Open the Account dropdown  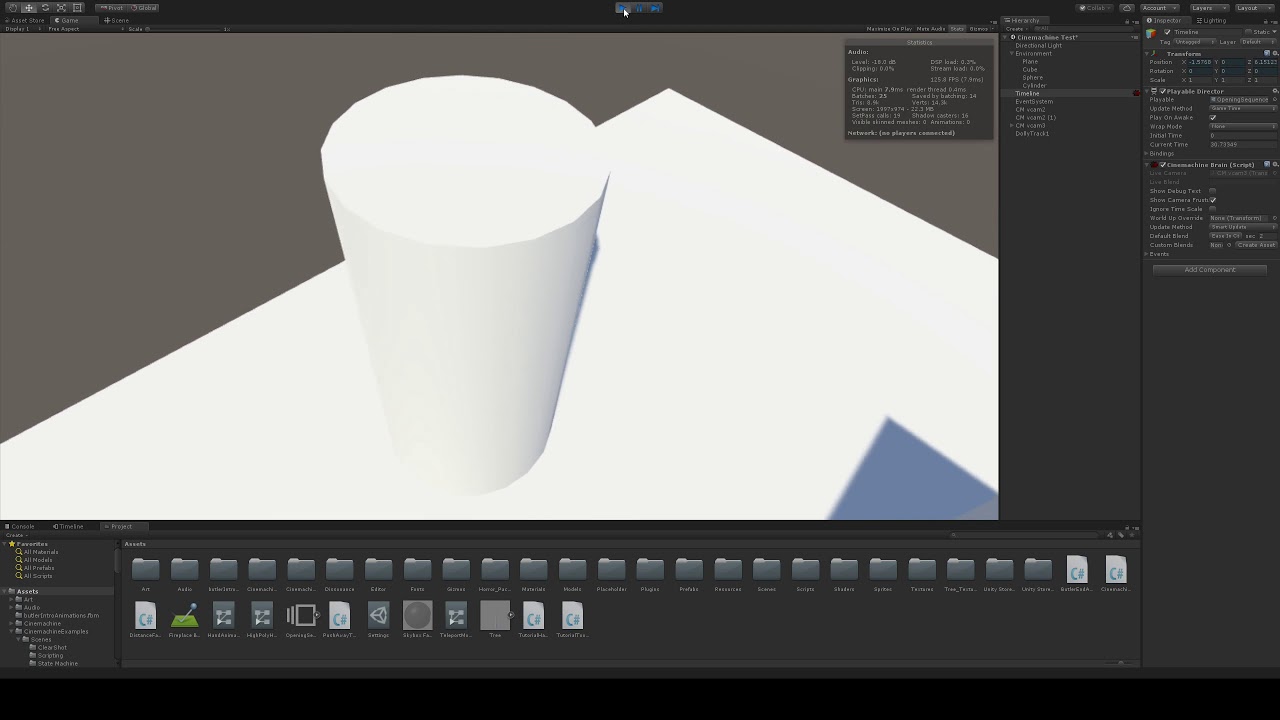[1158, 8]
